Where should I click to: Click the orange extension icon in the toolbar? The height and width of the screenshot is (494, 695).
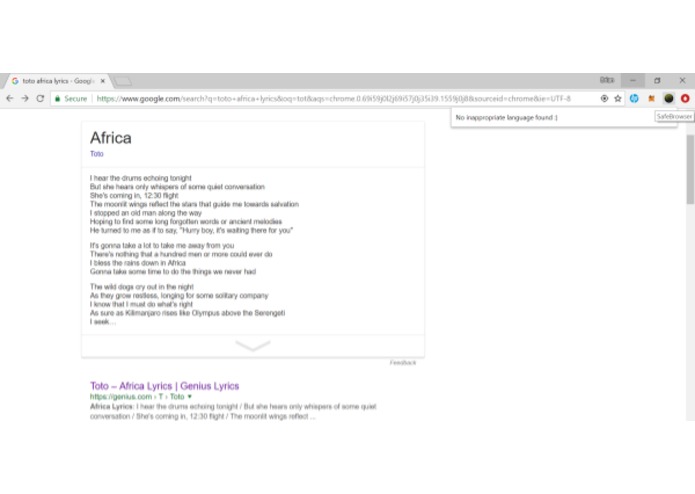[x=652, y=98]
